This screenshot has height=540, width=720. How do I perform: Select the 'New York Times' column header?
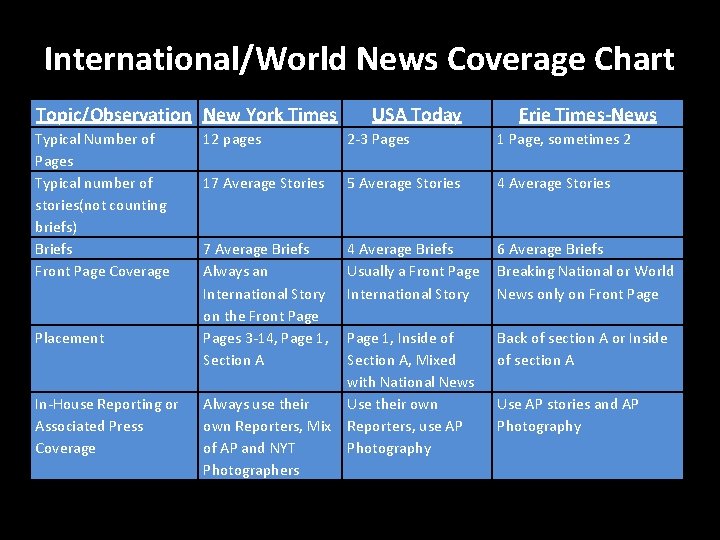tap(270, 114)
